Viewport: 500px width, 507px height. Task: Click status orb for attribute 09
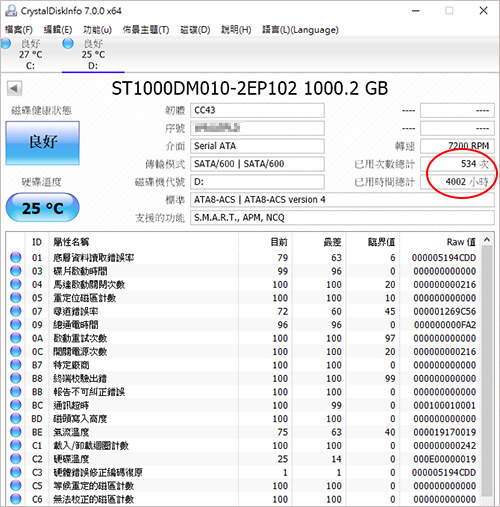[15, 324]
